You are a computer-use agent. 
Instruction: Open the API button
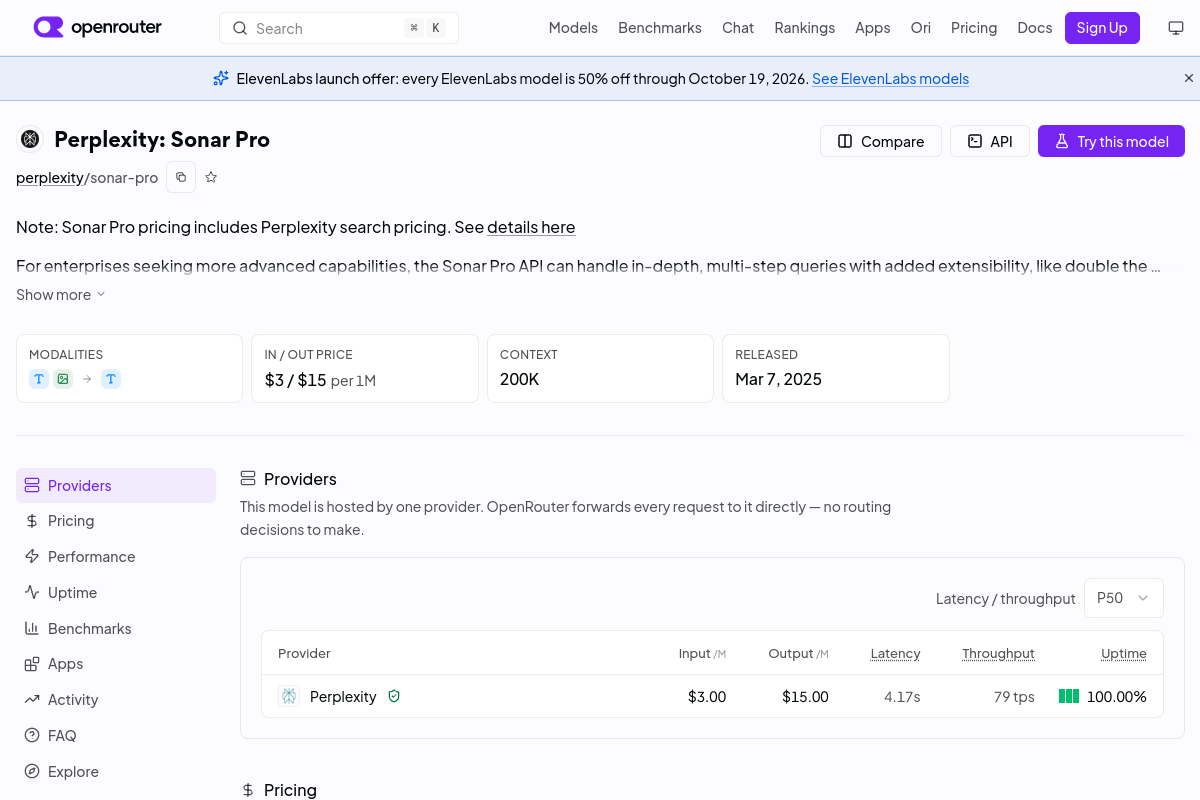pos(990,141)
